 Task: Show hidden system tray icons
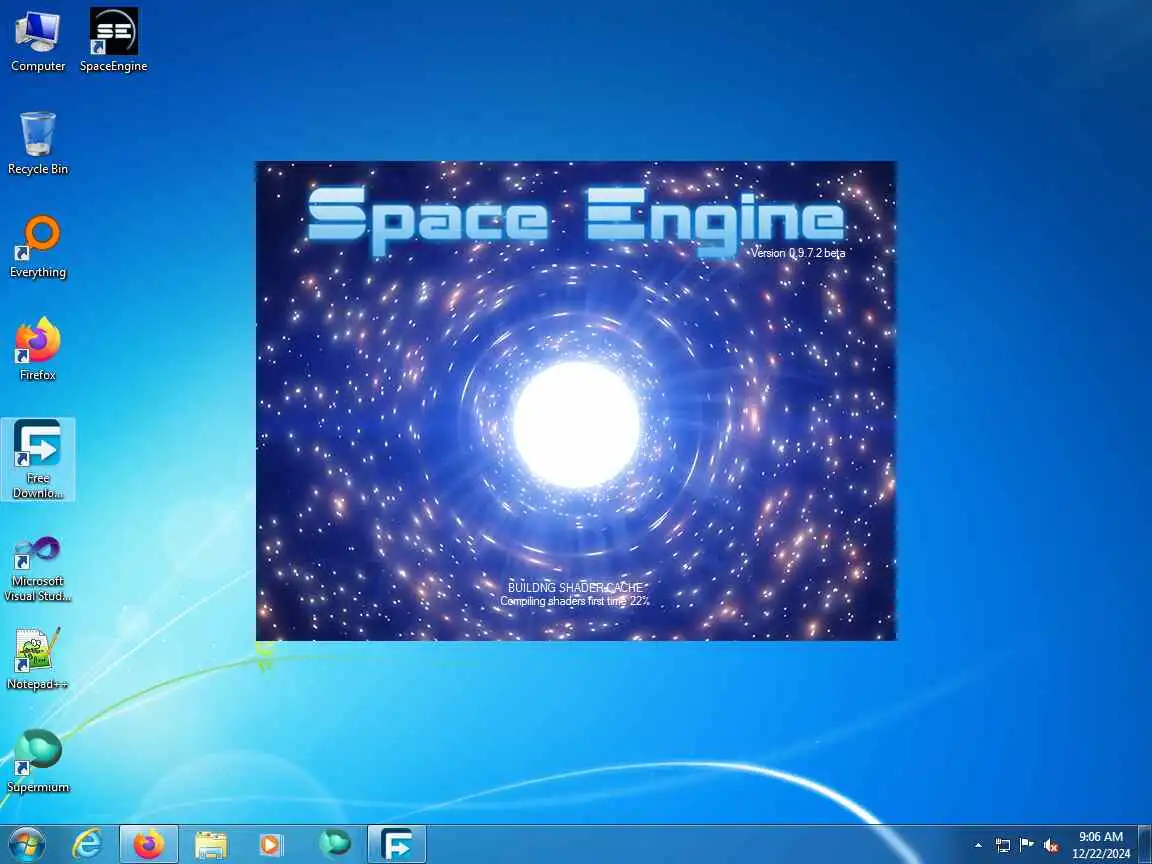[978, 845]
